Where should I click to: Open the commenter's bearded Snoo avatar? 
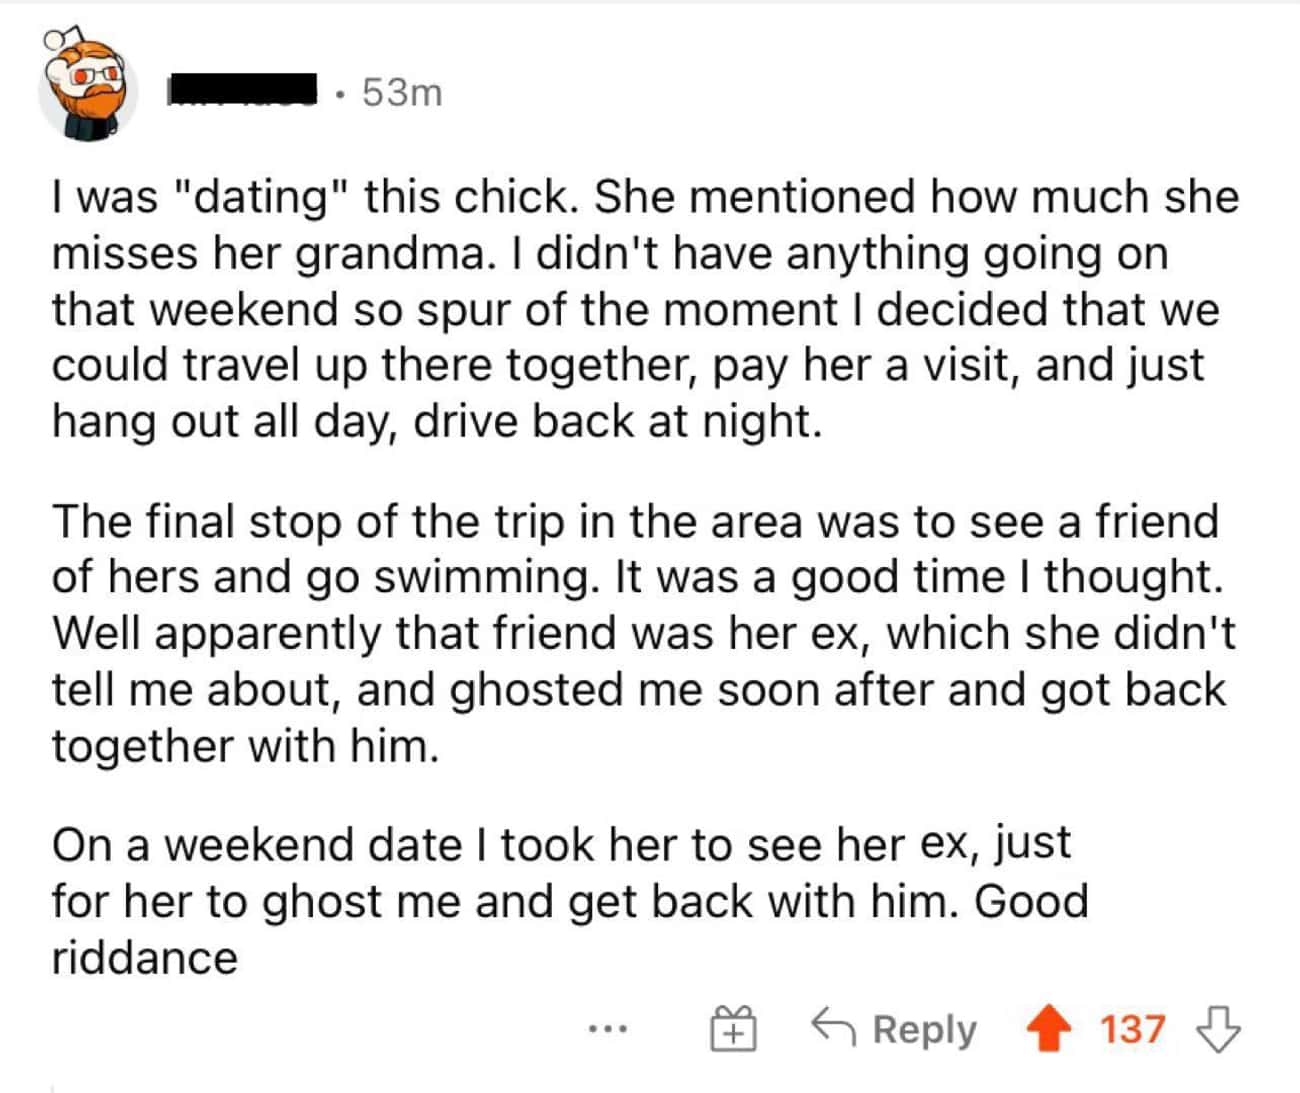[88, 93]
